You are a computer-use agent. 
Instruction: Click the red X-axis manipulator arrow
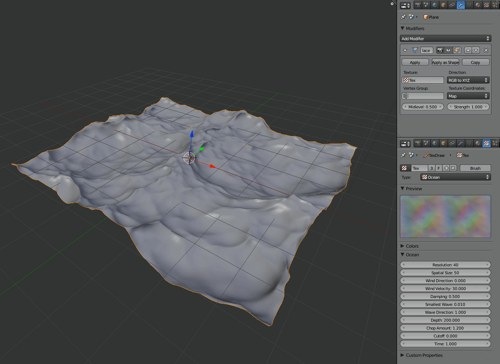click(x=212, y=166)
